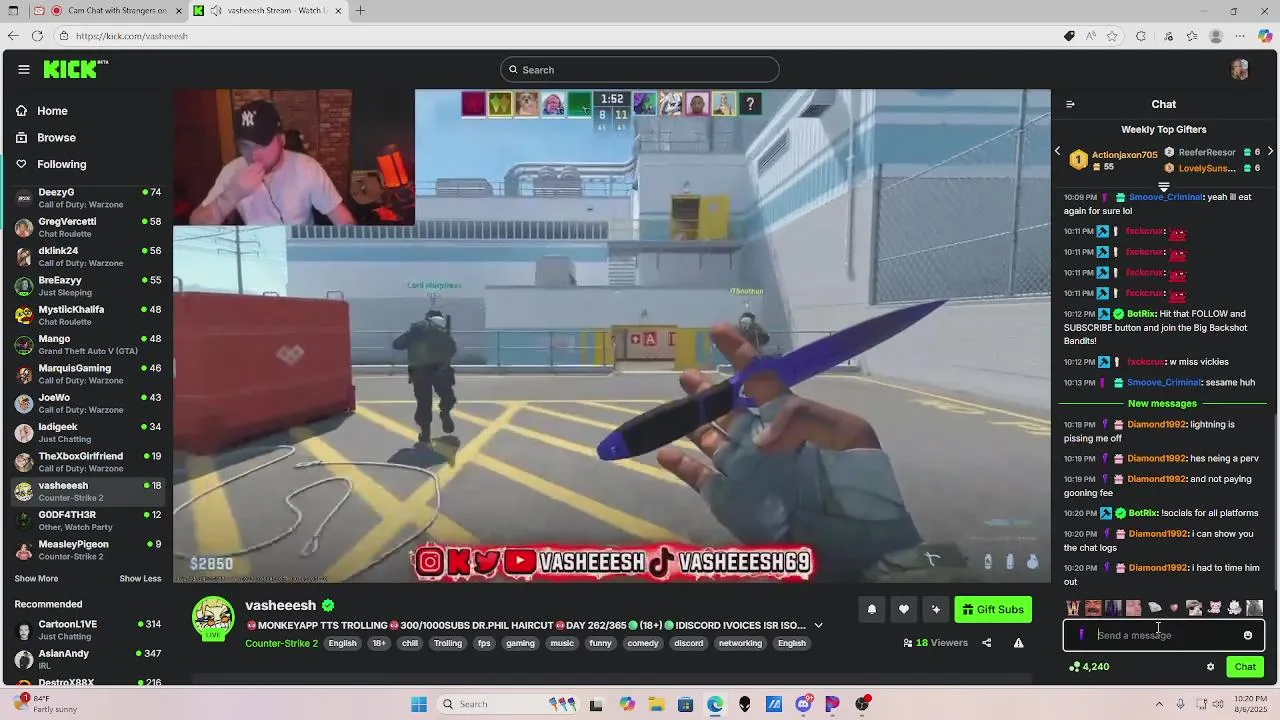Click the browser address bar URL
1280x720 pixels.
point(131,36)
